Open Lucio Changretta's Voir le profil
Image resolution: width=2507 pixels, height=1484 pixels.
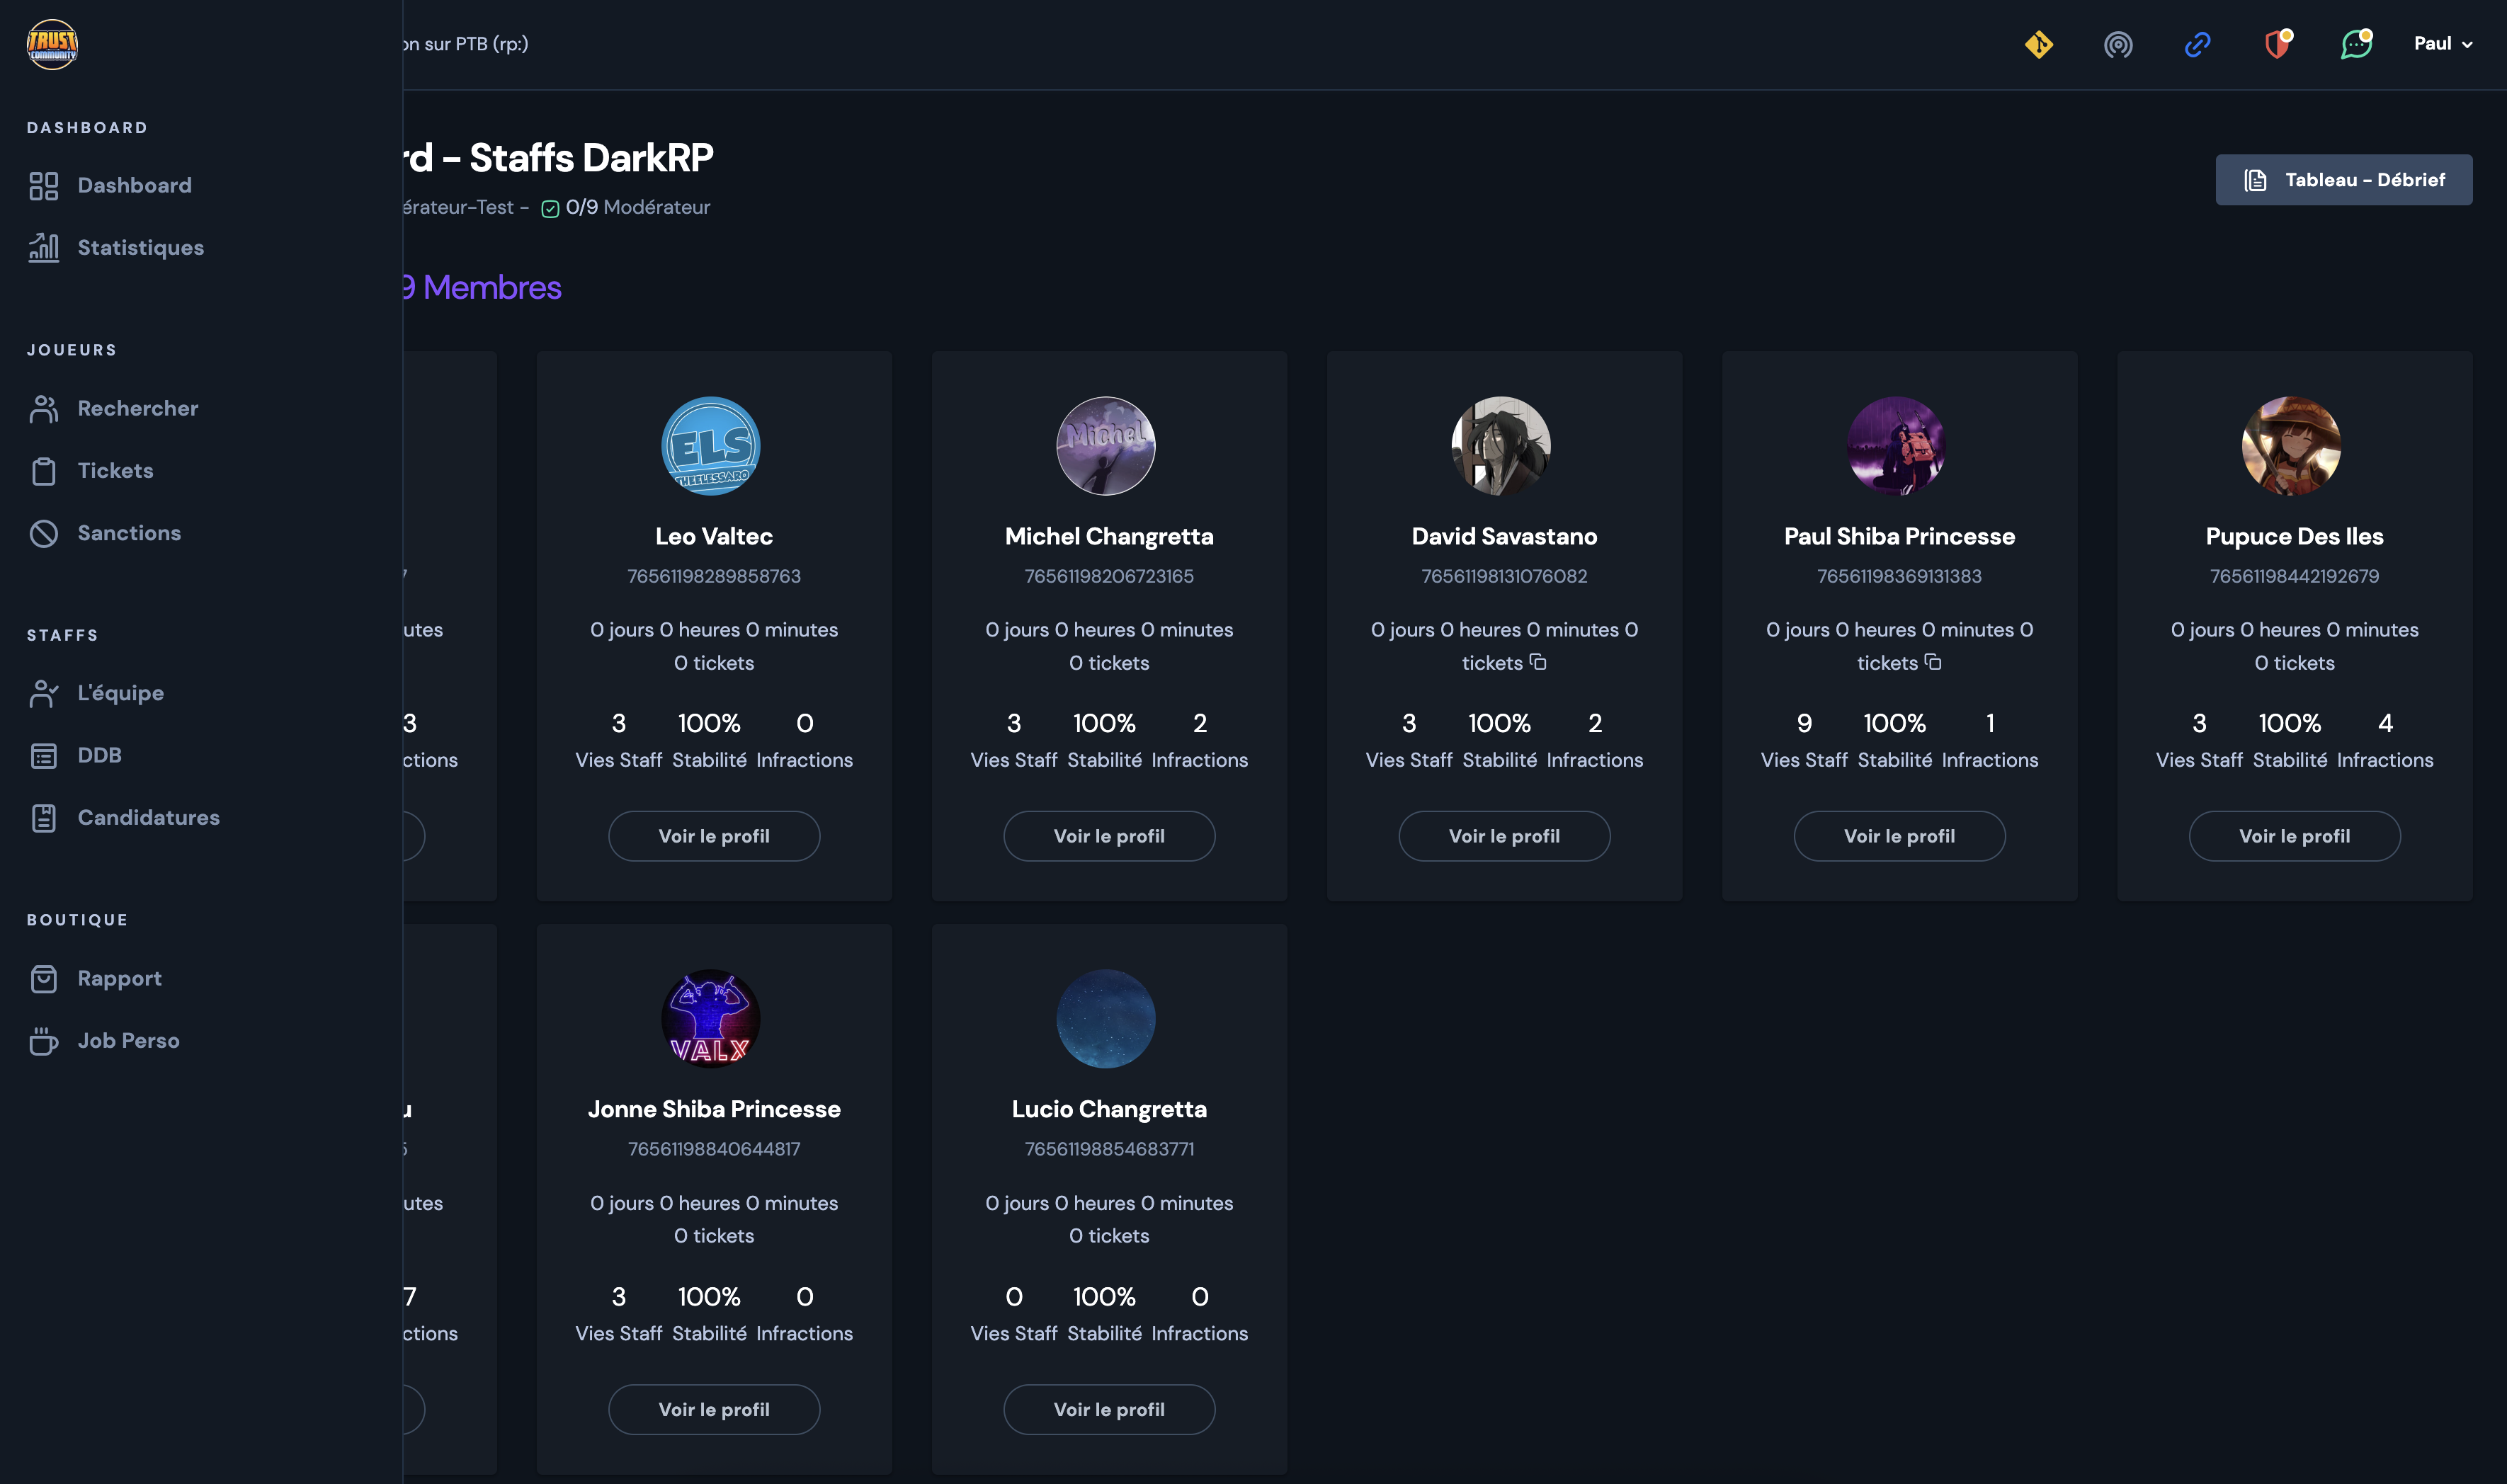(1108, 1409)
